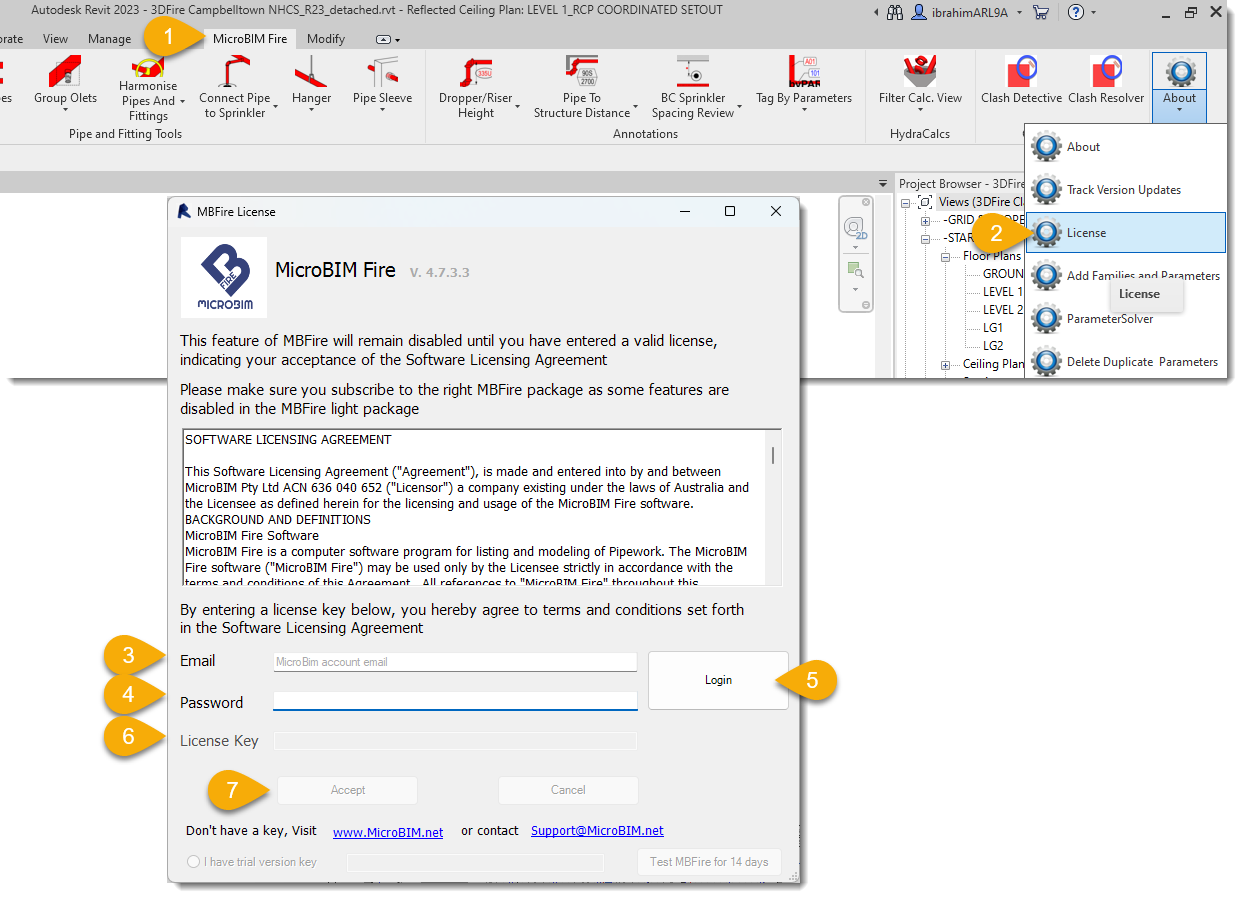
Task: Click the MicroBIM Fire logo image
Action: click(x=224, y=278)
